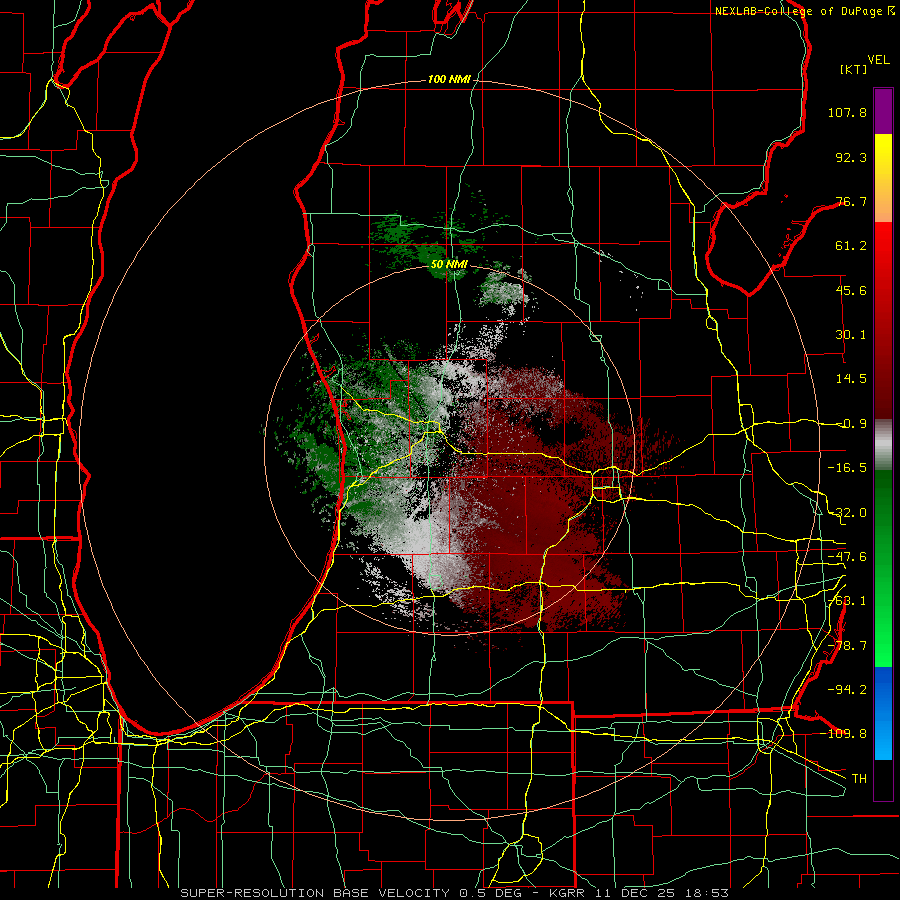Click the bright red segment of the color bar
The height and width of the screenshot is (900, 900).
883,253
